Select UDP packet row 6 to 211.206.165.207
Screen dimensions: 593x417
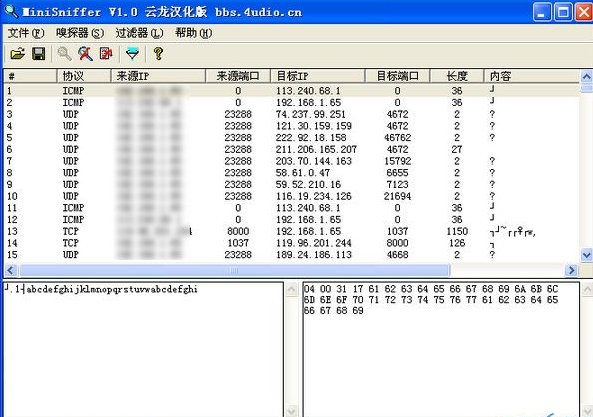click(x=291, y=149)
